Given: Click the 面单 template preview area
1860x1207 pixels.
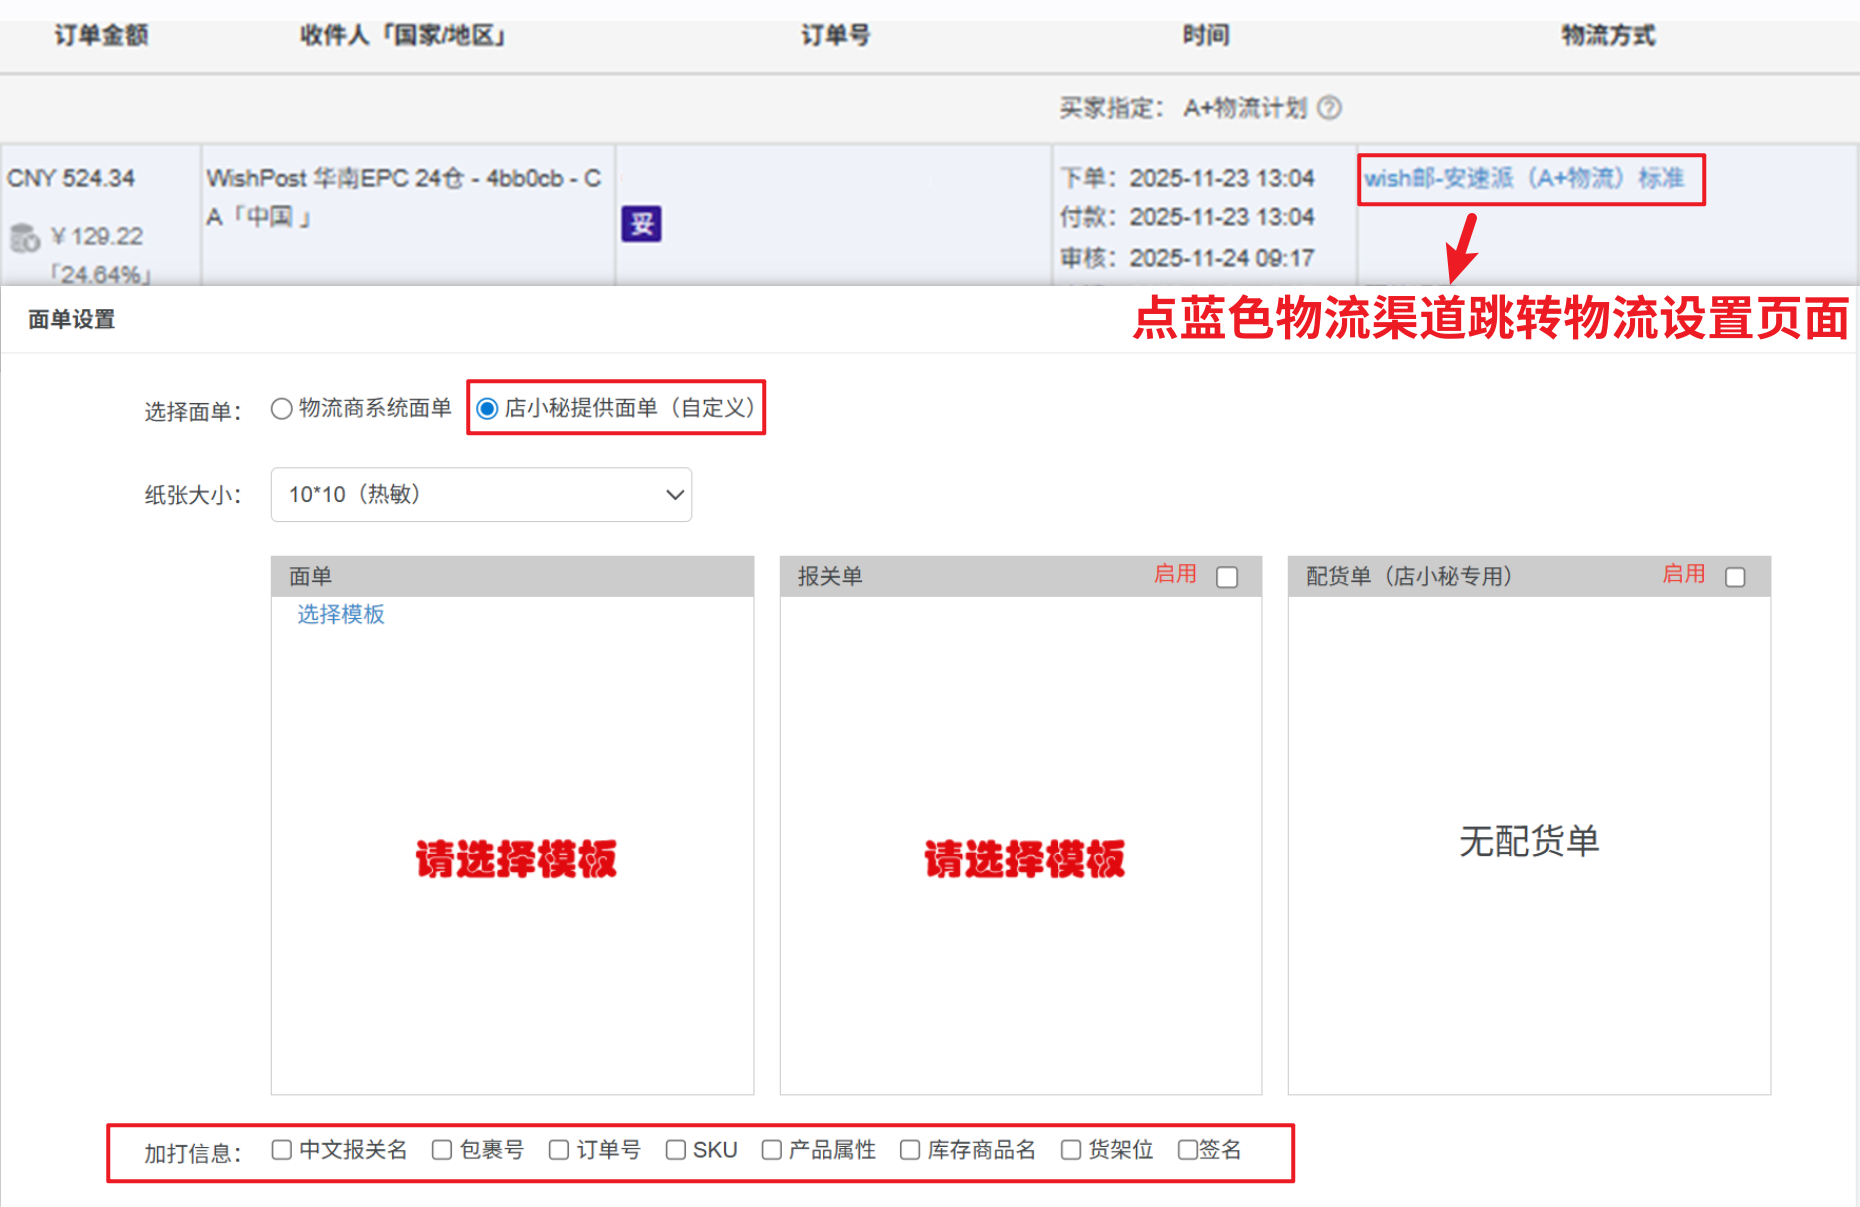Looking at the screenshot, I should click(x=512, y=858).
